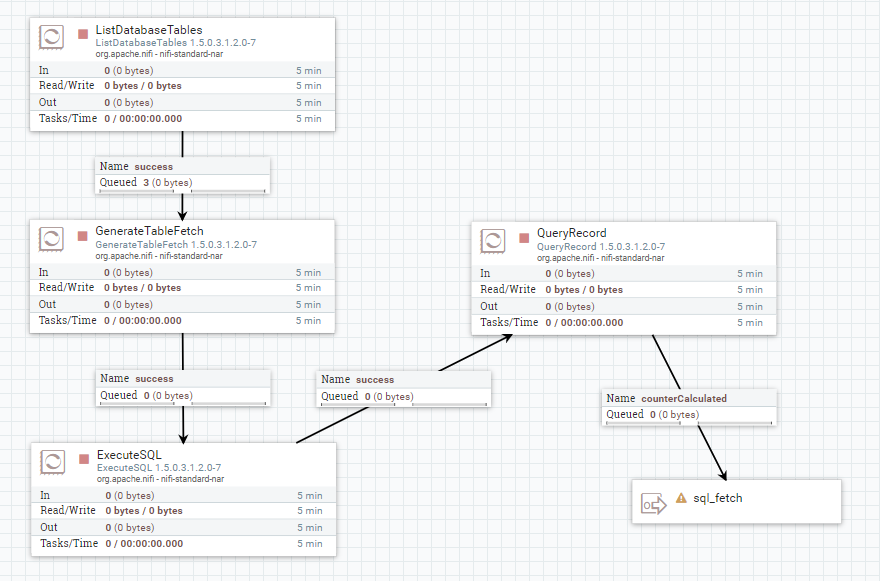
Task: Click the Tasks/Time row of ExecuteSQL
Action: click(184, 543)
